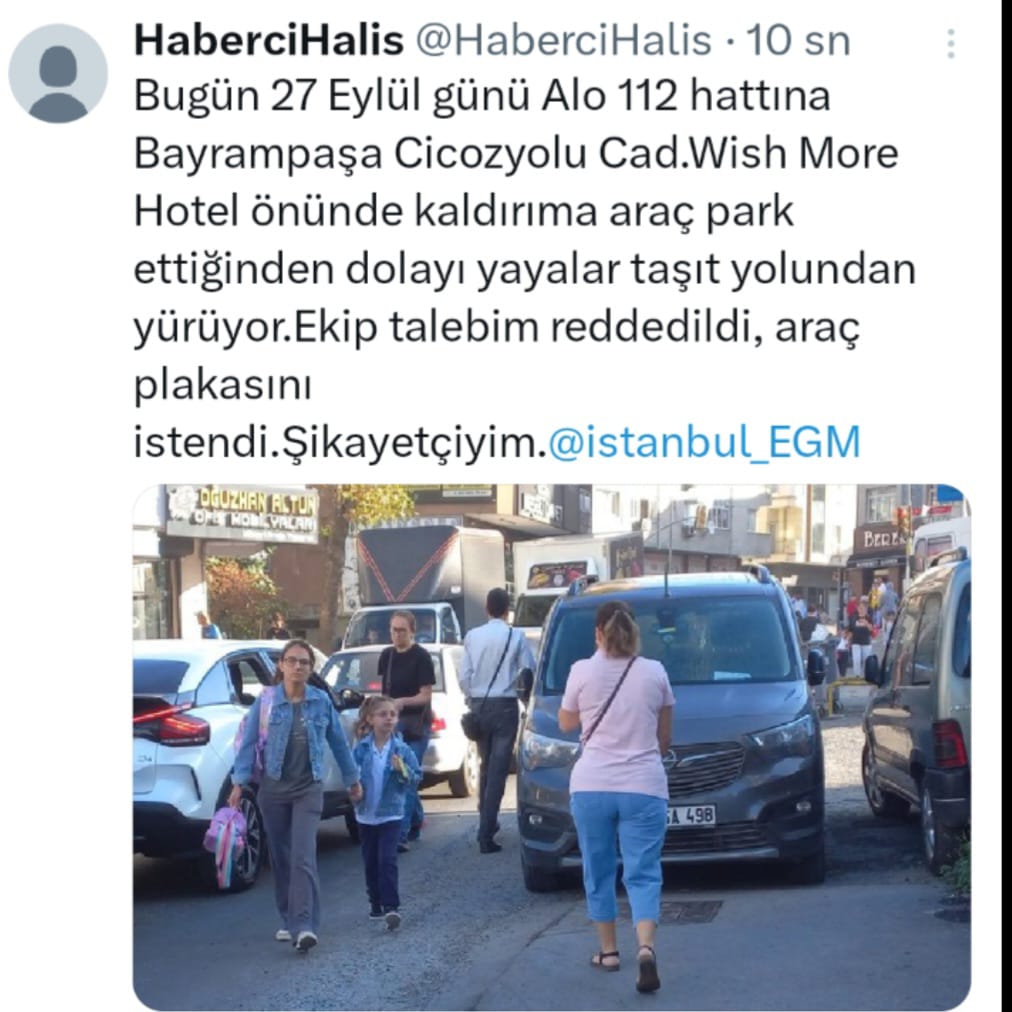Click the Wish More Hotel text line
Viewport: 1012px width, 1012px height.
coord(516,154)
